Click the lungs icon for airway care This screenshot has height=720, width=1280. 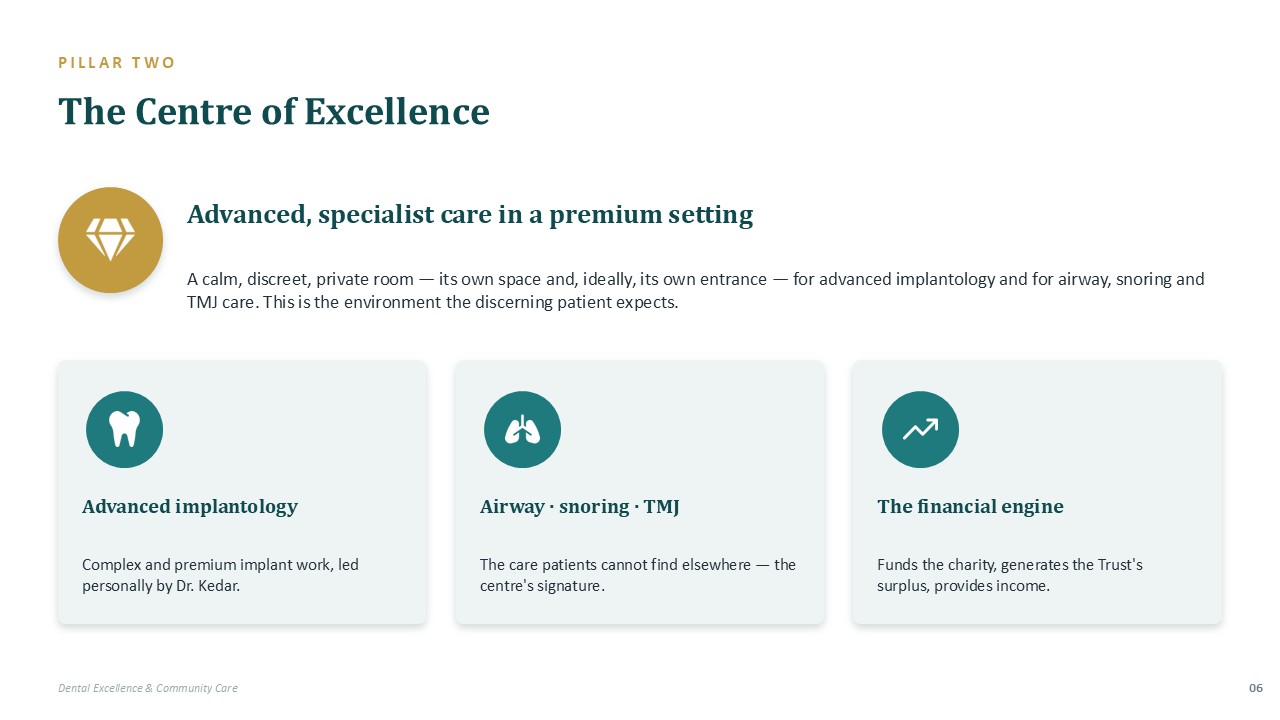click(522, 429)
